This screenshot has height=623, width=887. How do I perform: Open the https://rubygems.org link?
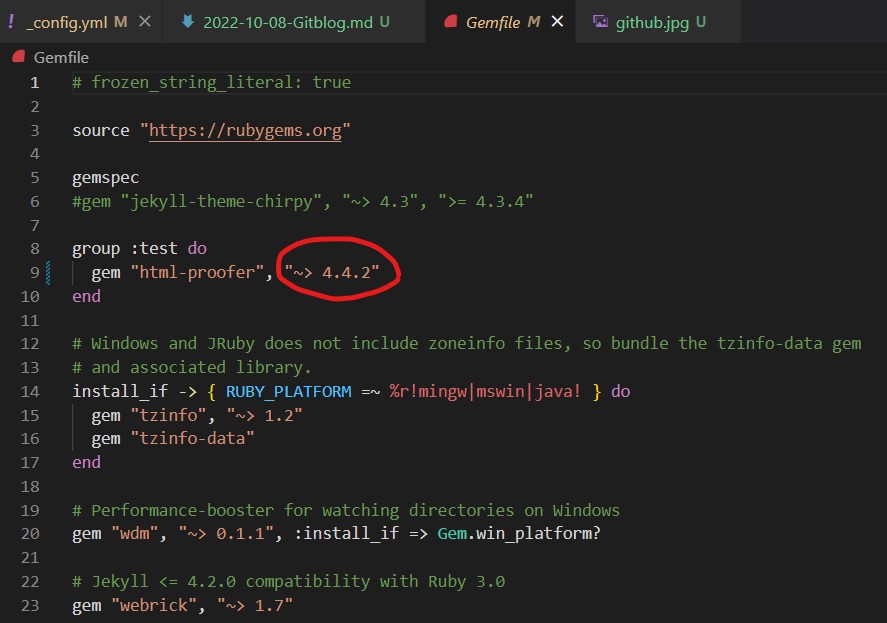[245, 130]
